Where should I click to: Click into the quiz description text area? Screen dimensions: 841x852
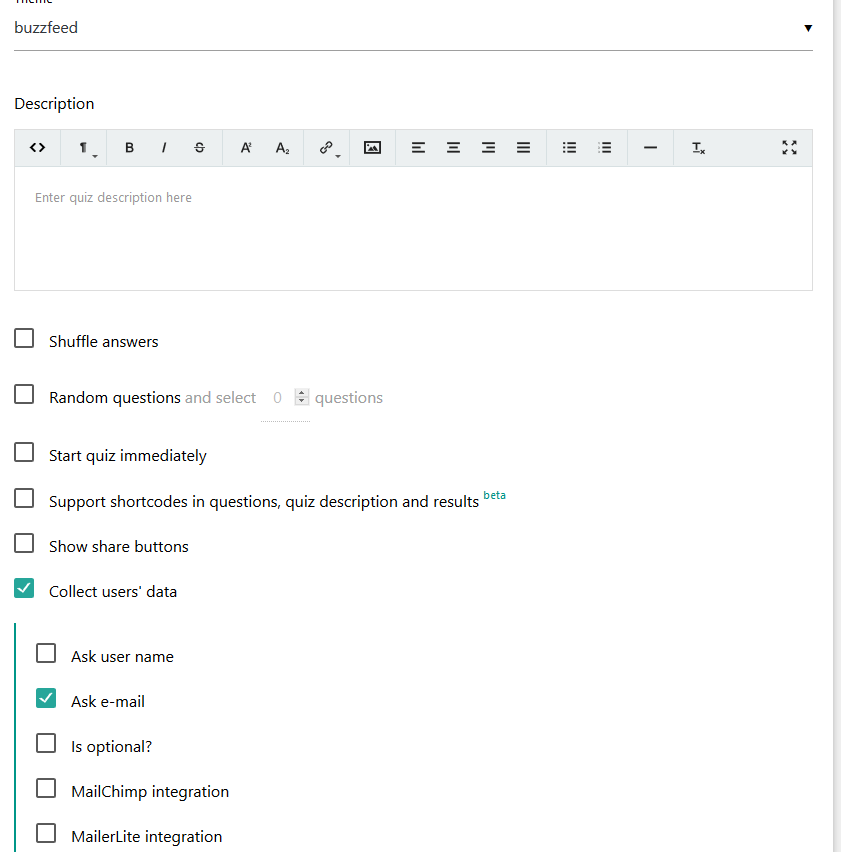413,228
